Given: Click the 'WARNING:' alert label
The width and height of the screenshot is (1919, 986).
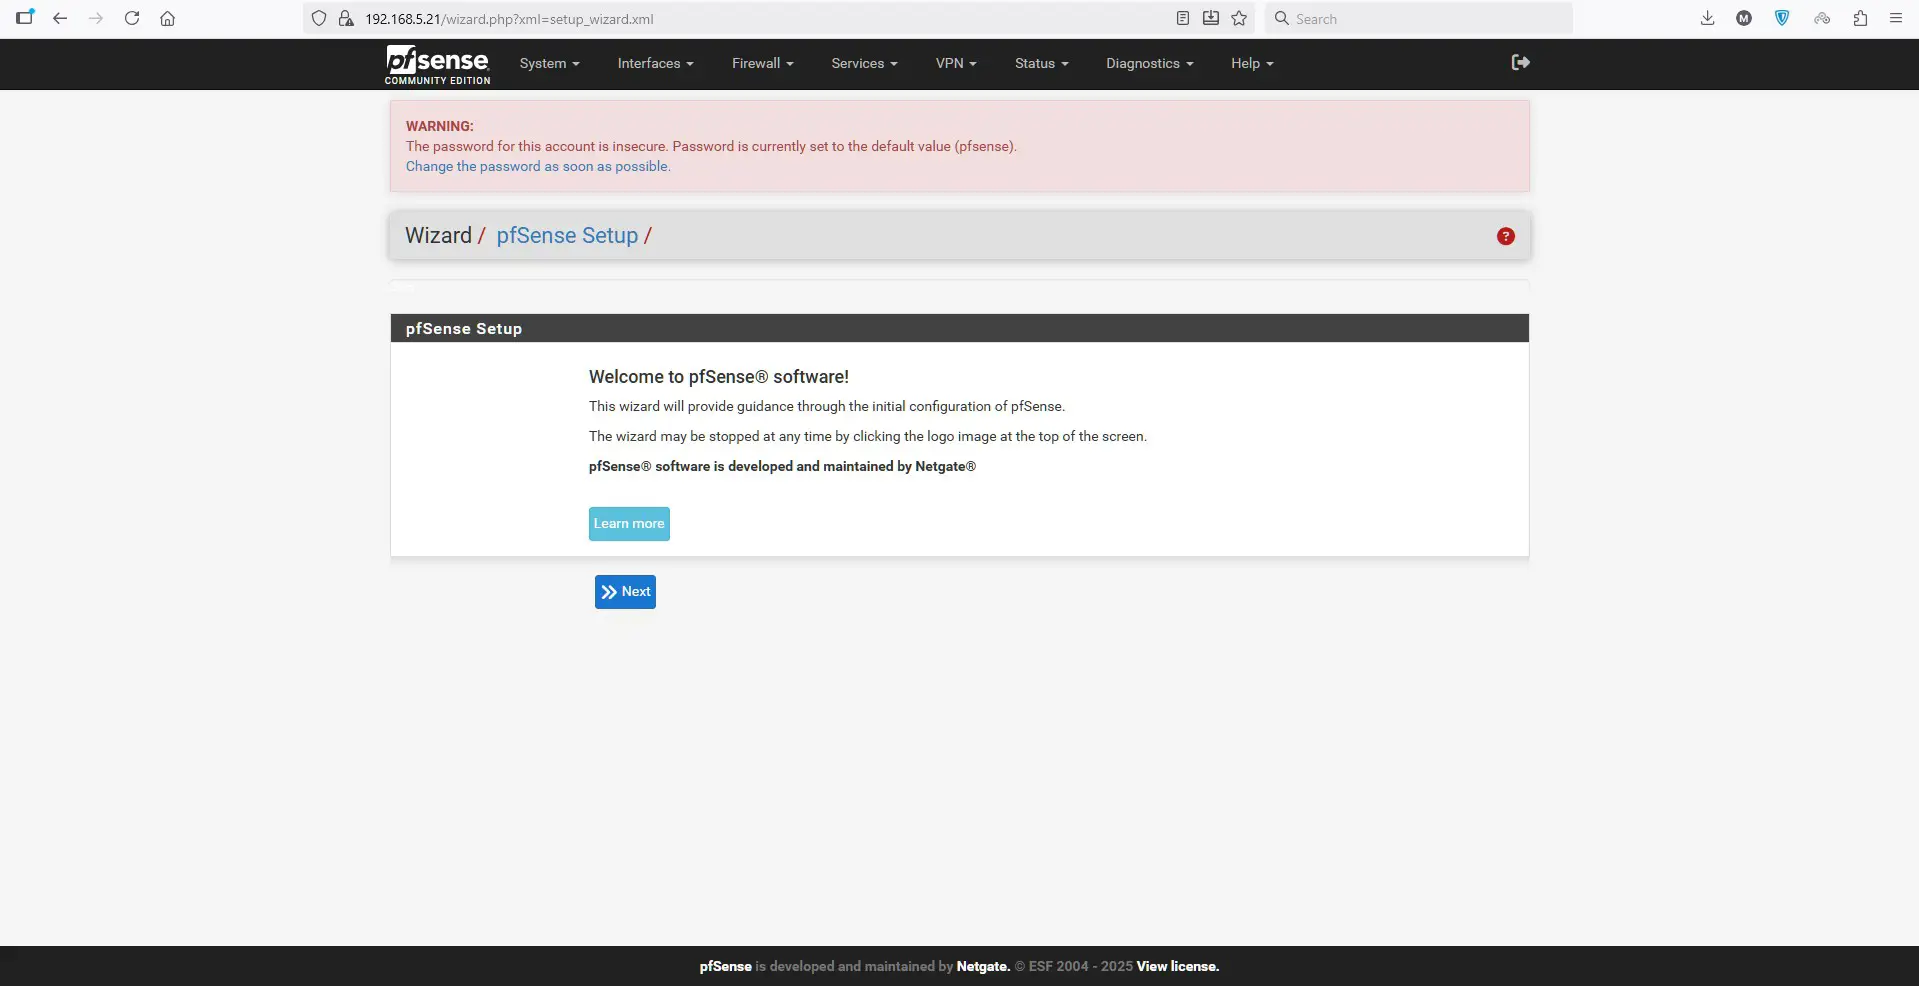Looking at the screenshot, I should (439, 126).
